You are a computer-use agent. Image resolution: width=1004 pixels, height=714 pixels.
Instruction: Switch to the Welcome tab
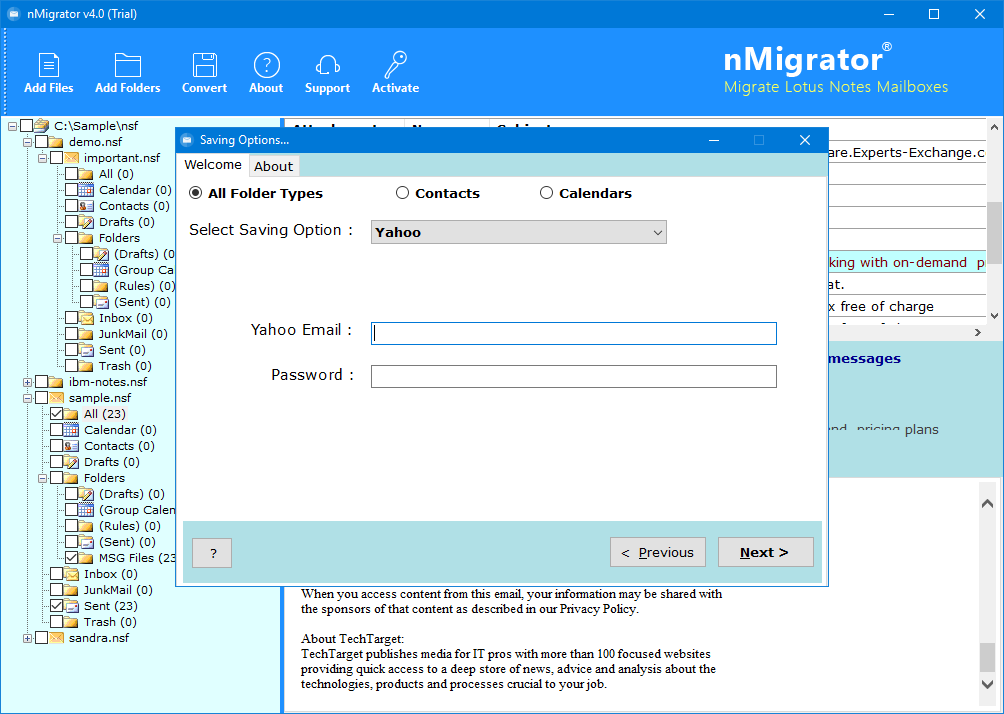click(213, 165)
